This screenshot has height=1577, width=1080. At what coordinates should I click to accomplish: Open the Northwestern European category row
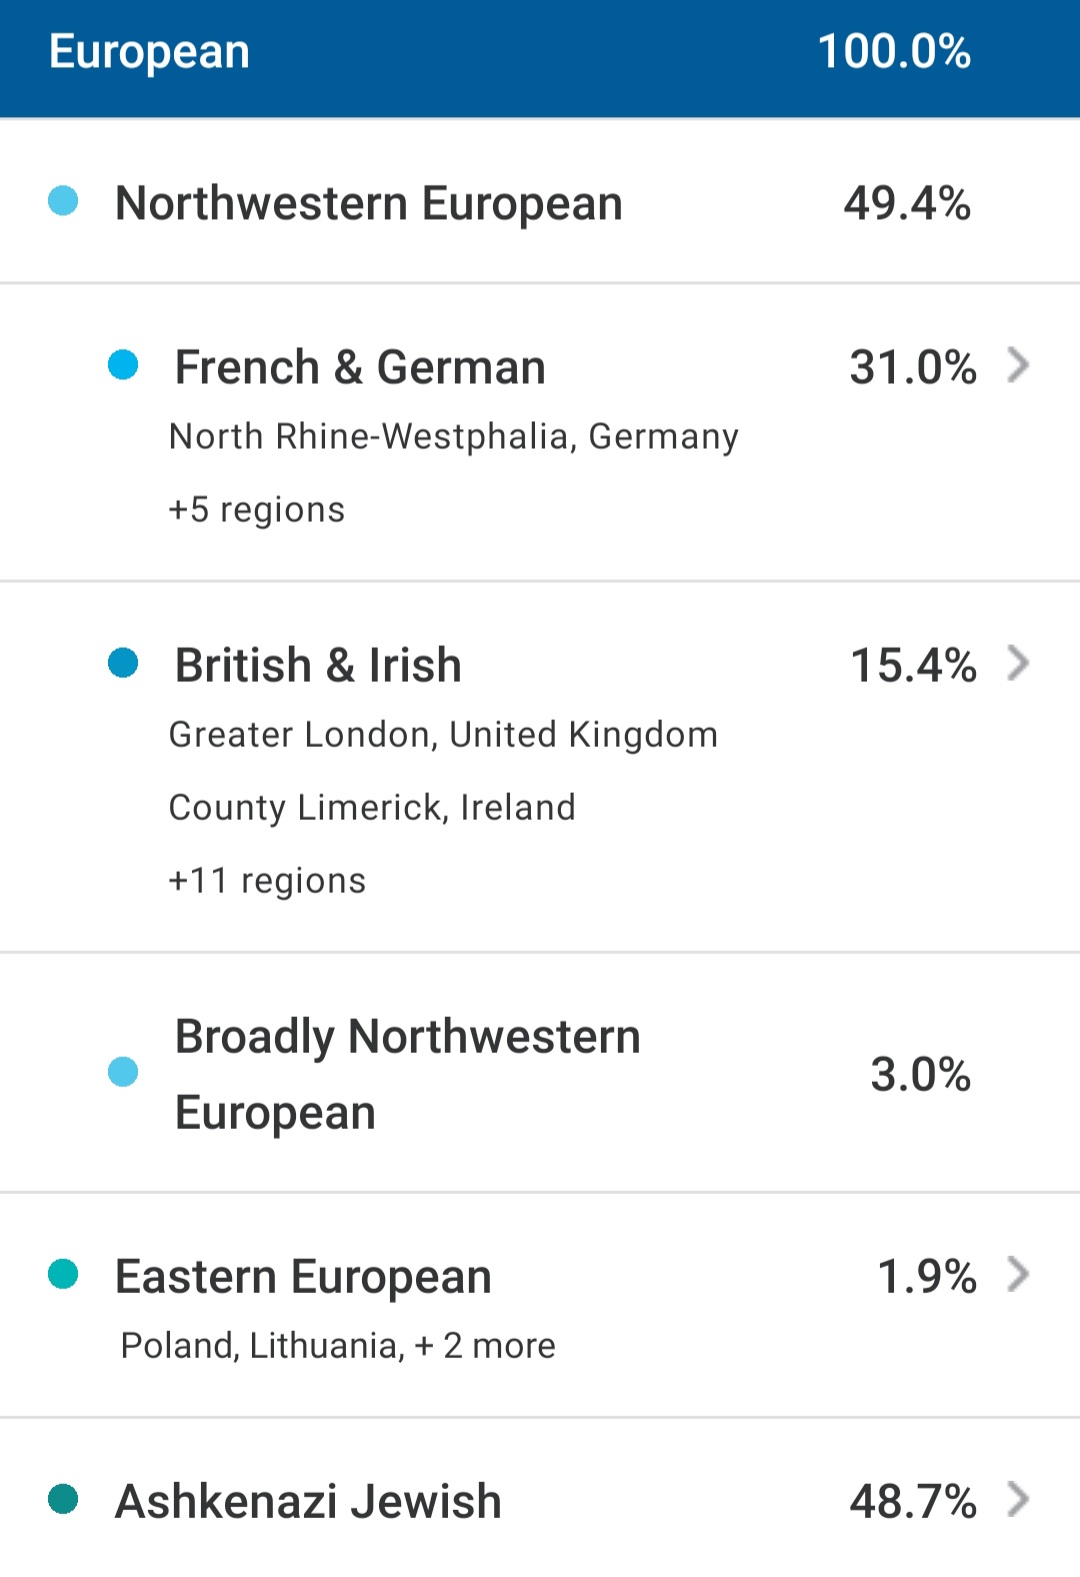pos(540,202)
